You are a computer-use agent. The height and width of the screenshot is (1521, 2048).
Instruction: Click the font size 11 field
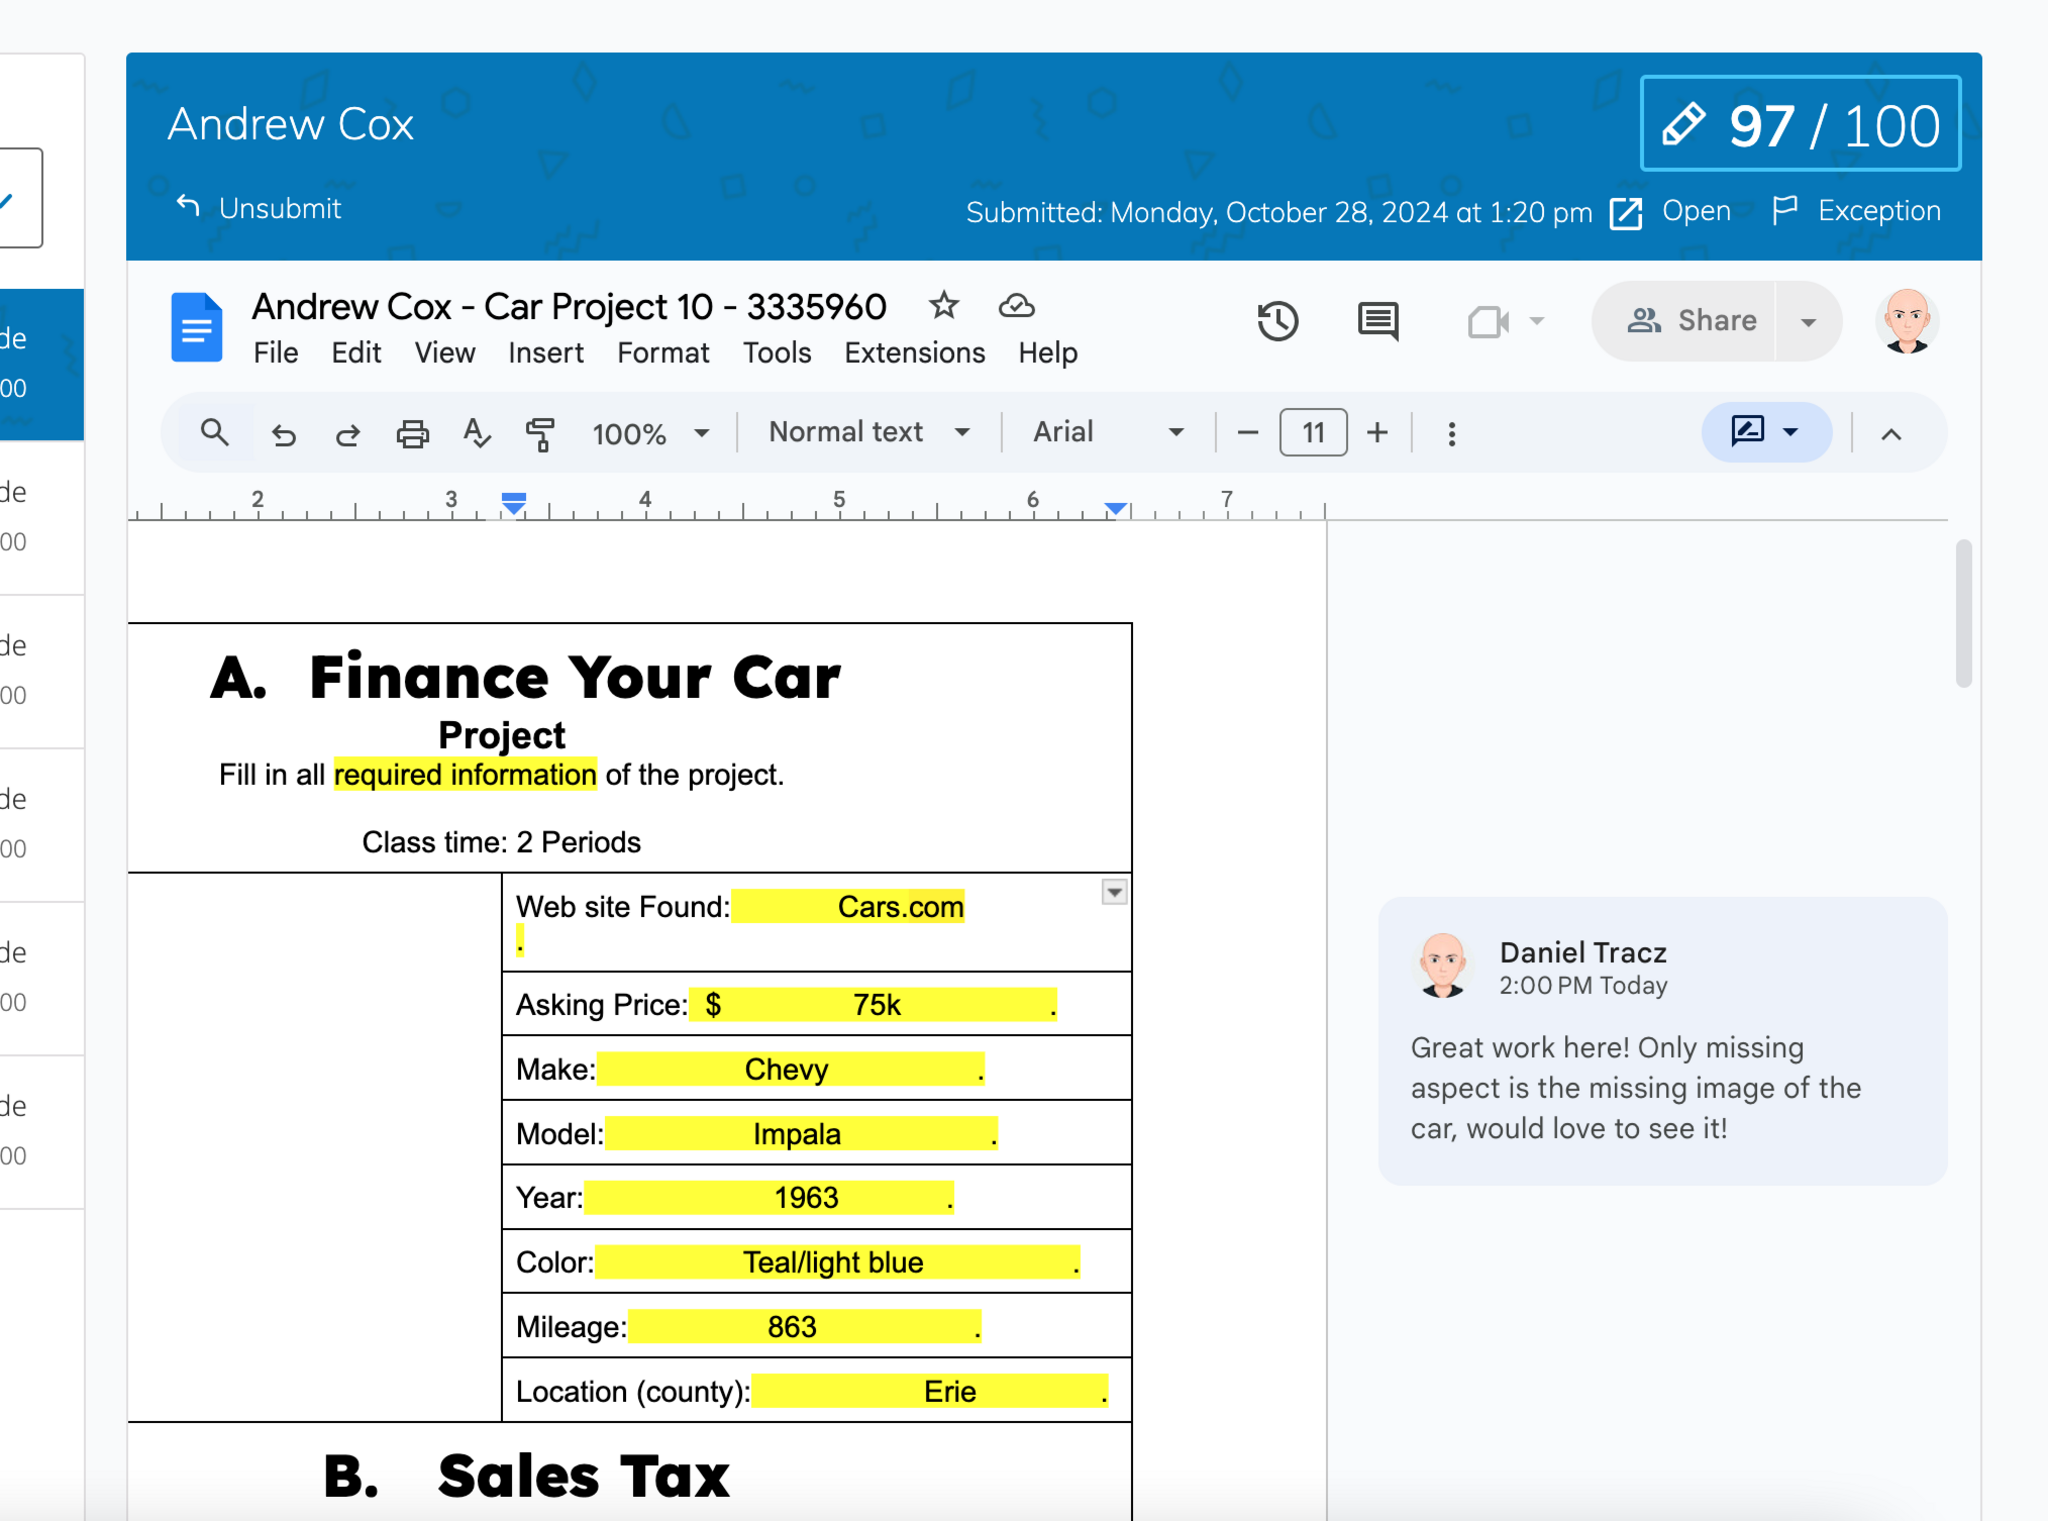pos(1312,433)
